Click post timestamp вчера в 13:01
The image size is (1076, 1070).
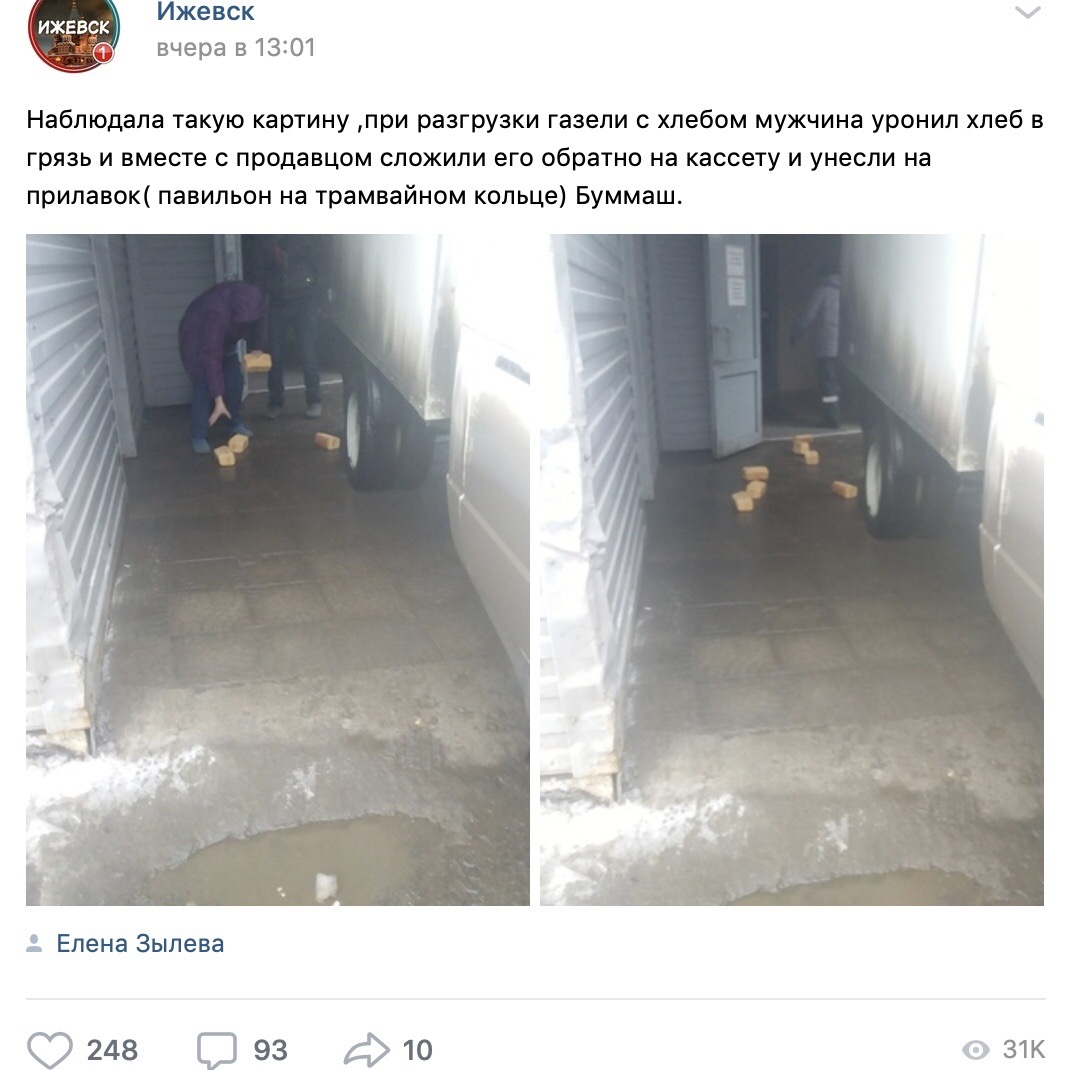coord(236,47)
